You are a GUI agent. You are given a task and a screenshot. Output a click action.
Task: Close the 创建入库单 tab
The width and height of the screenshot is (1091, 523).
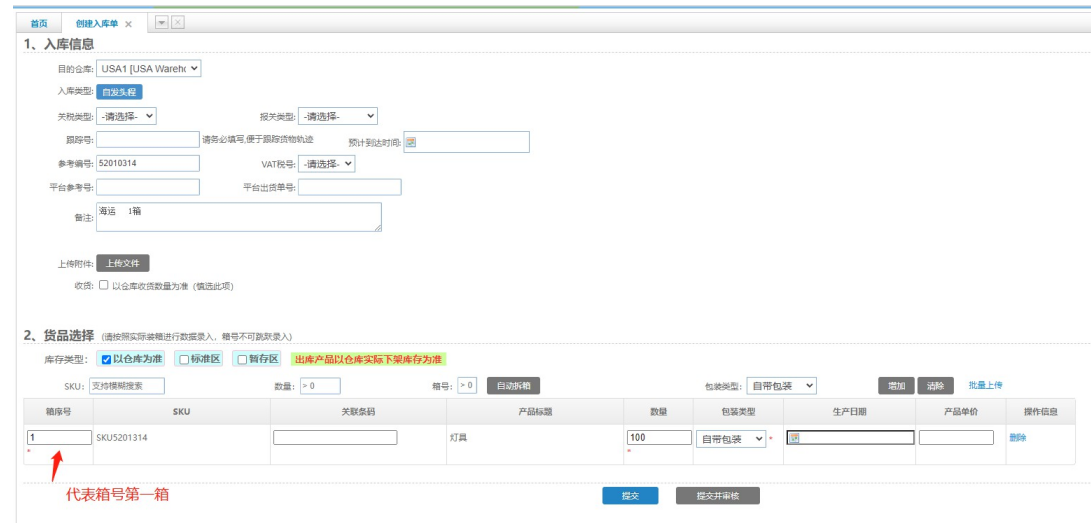coord(128,24)
